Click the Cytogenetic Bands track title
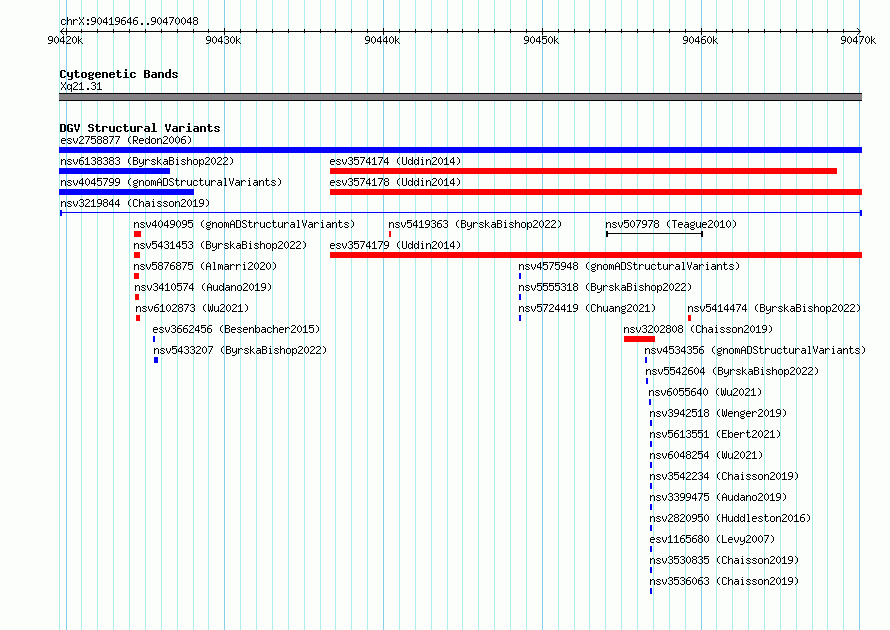The width and height of the screenshot is (890, 630). [x=119, y=74]
